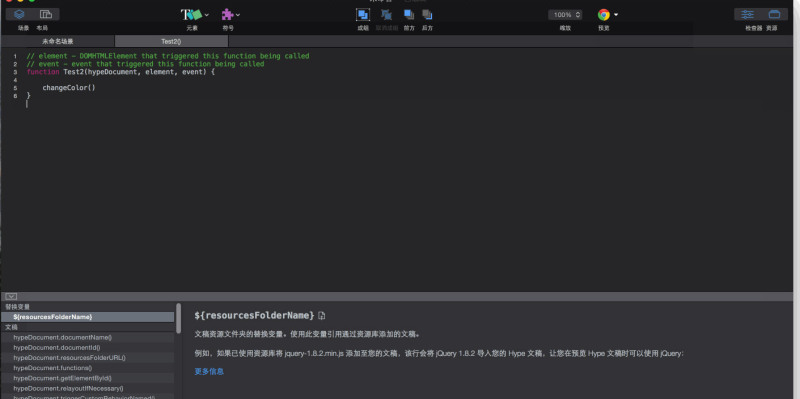Open the Layouts (布局) toolbar icon
Viewport: 800px width, 399px height.
click(x=46, y=14)
